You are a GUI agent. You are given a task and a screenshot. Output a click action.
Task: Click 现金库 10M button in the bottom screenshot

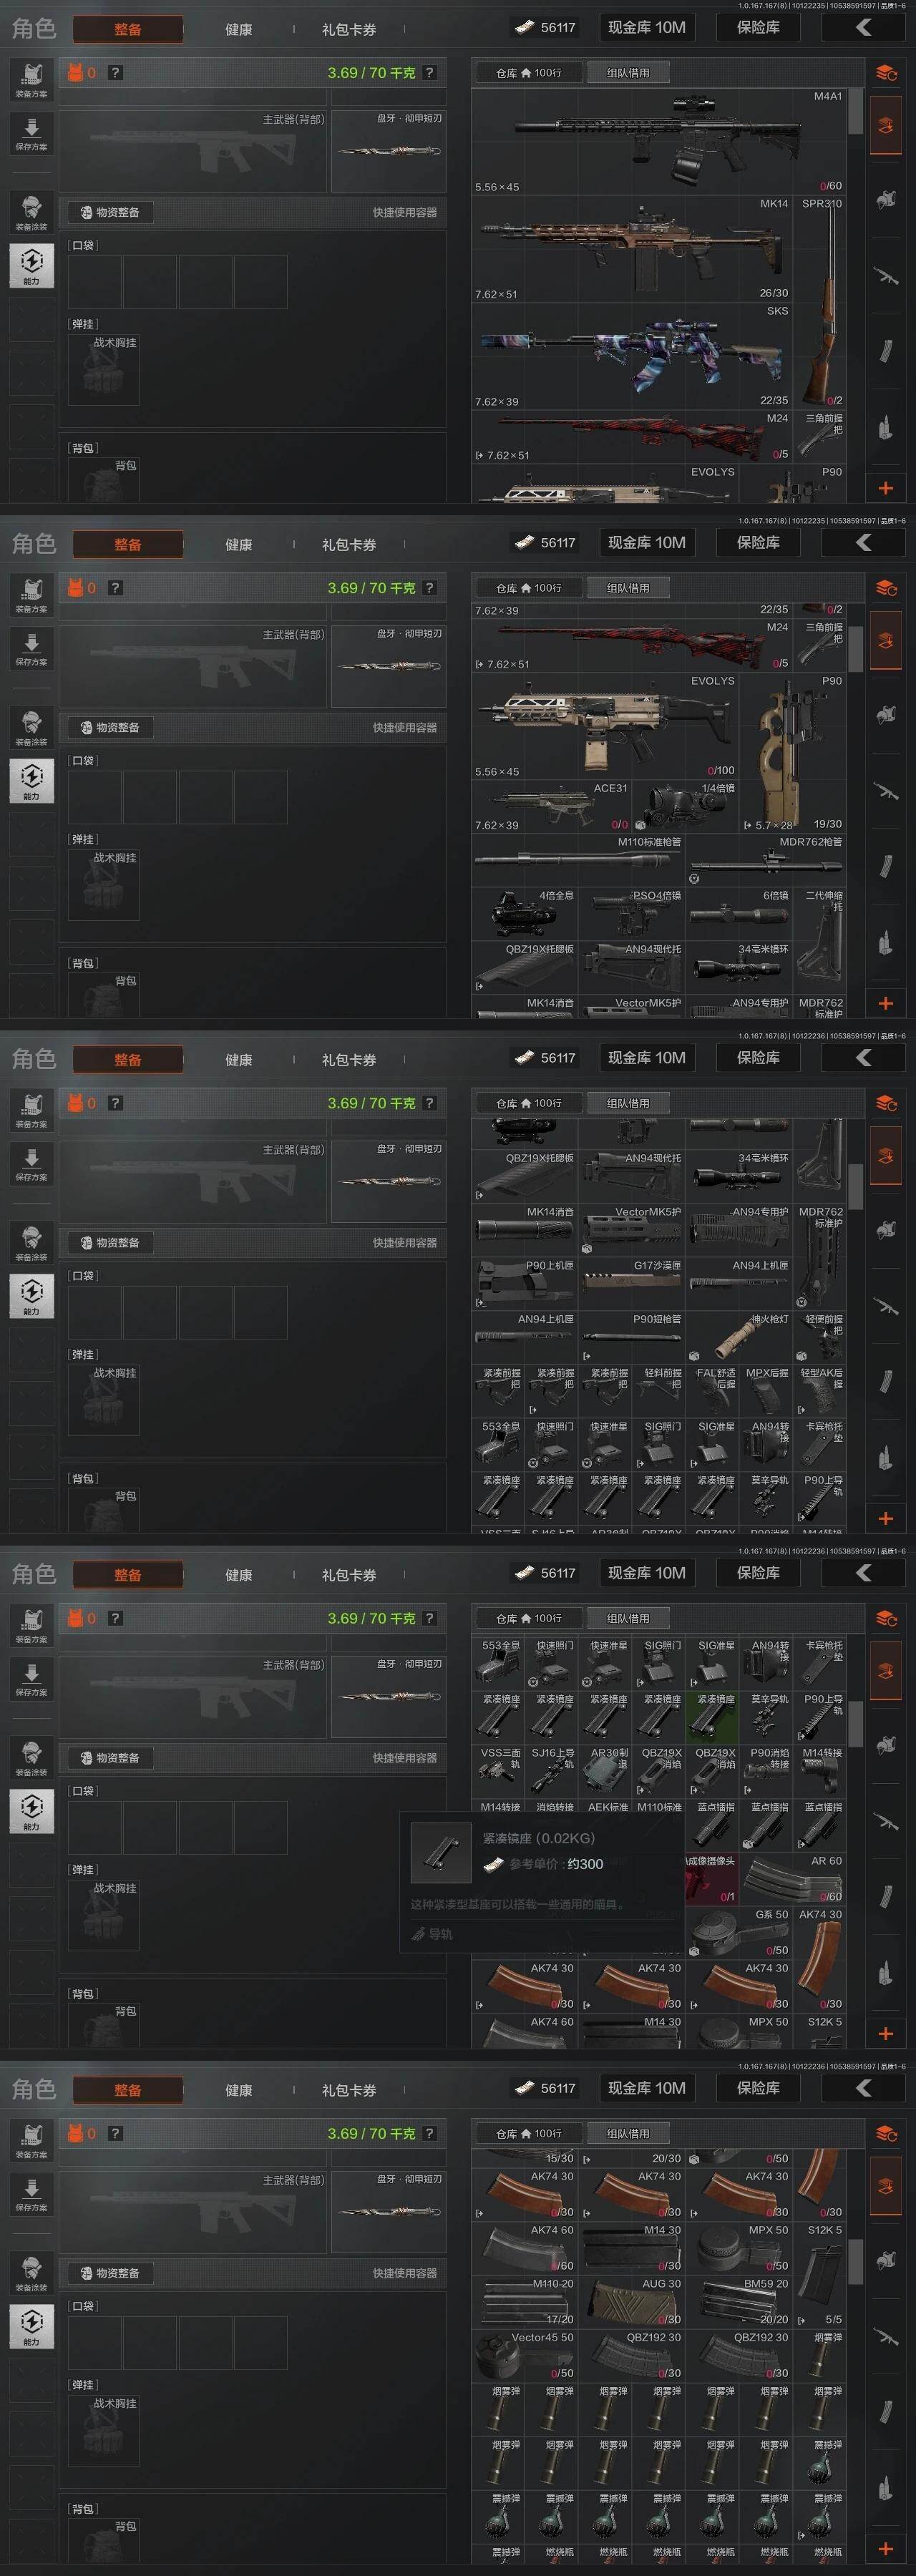(647, 2088)
